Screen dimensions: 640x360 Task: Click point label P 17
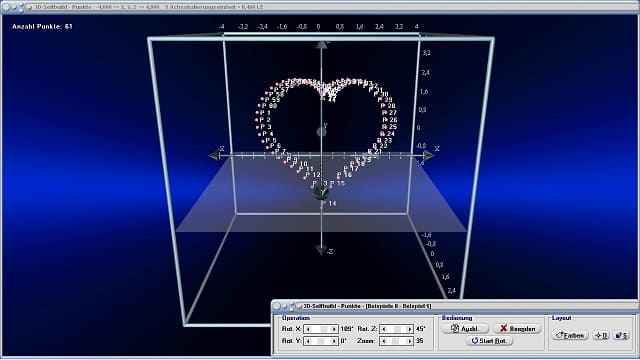(x=351, y=168)
